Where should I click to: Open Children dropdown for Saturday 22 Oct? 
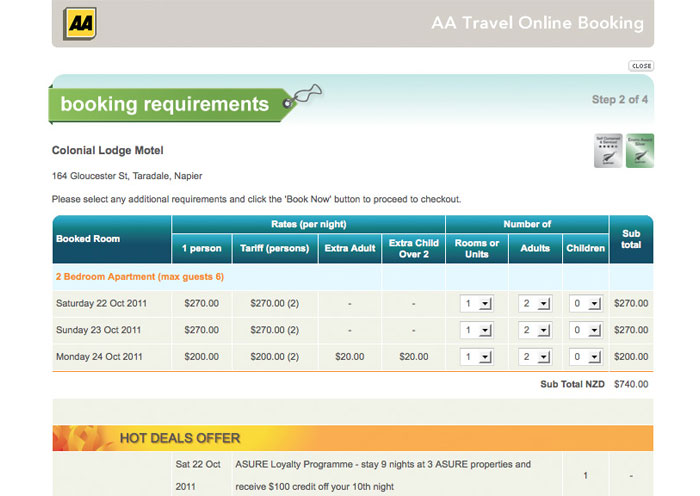(586, 304)
